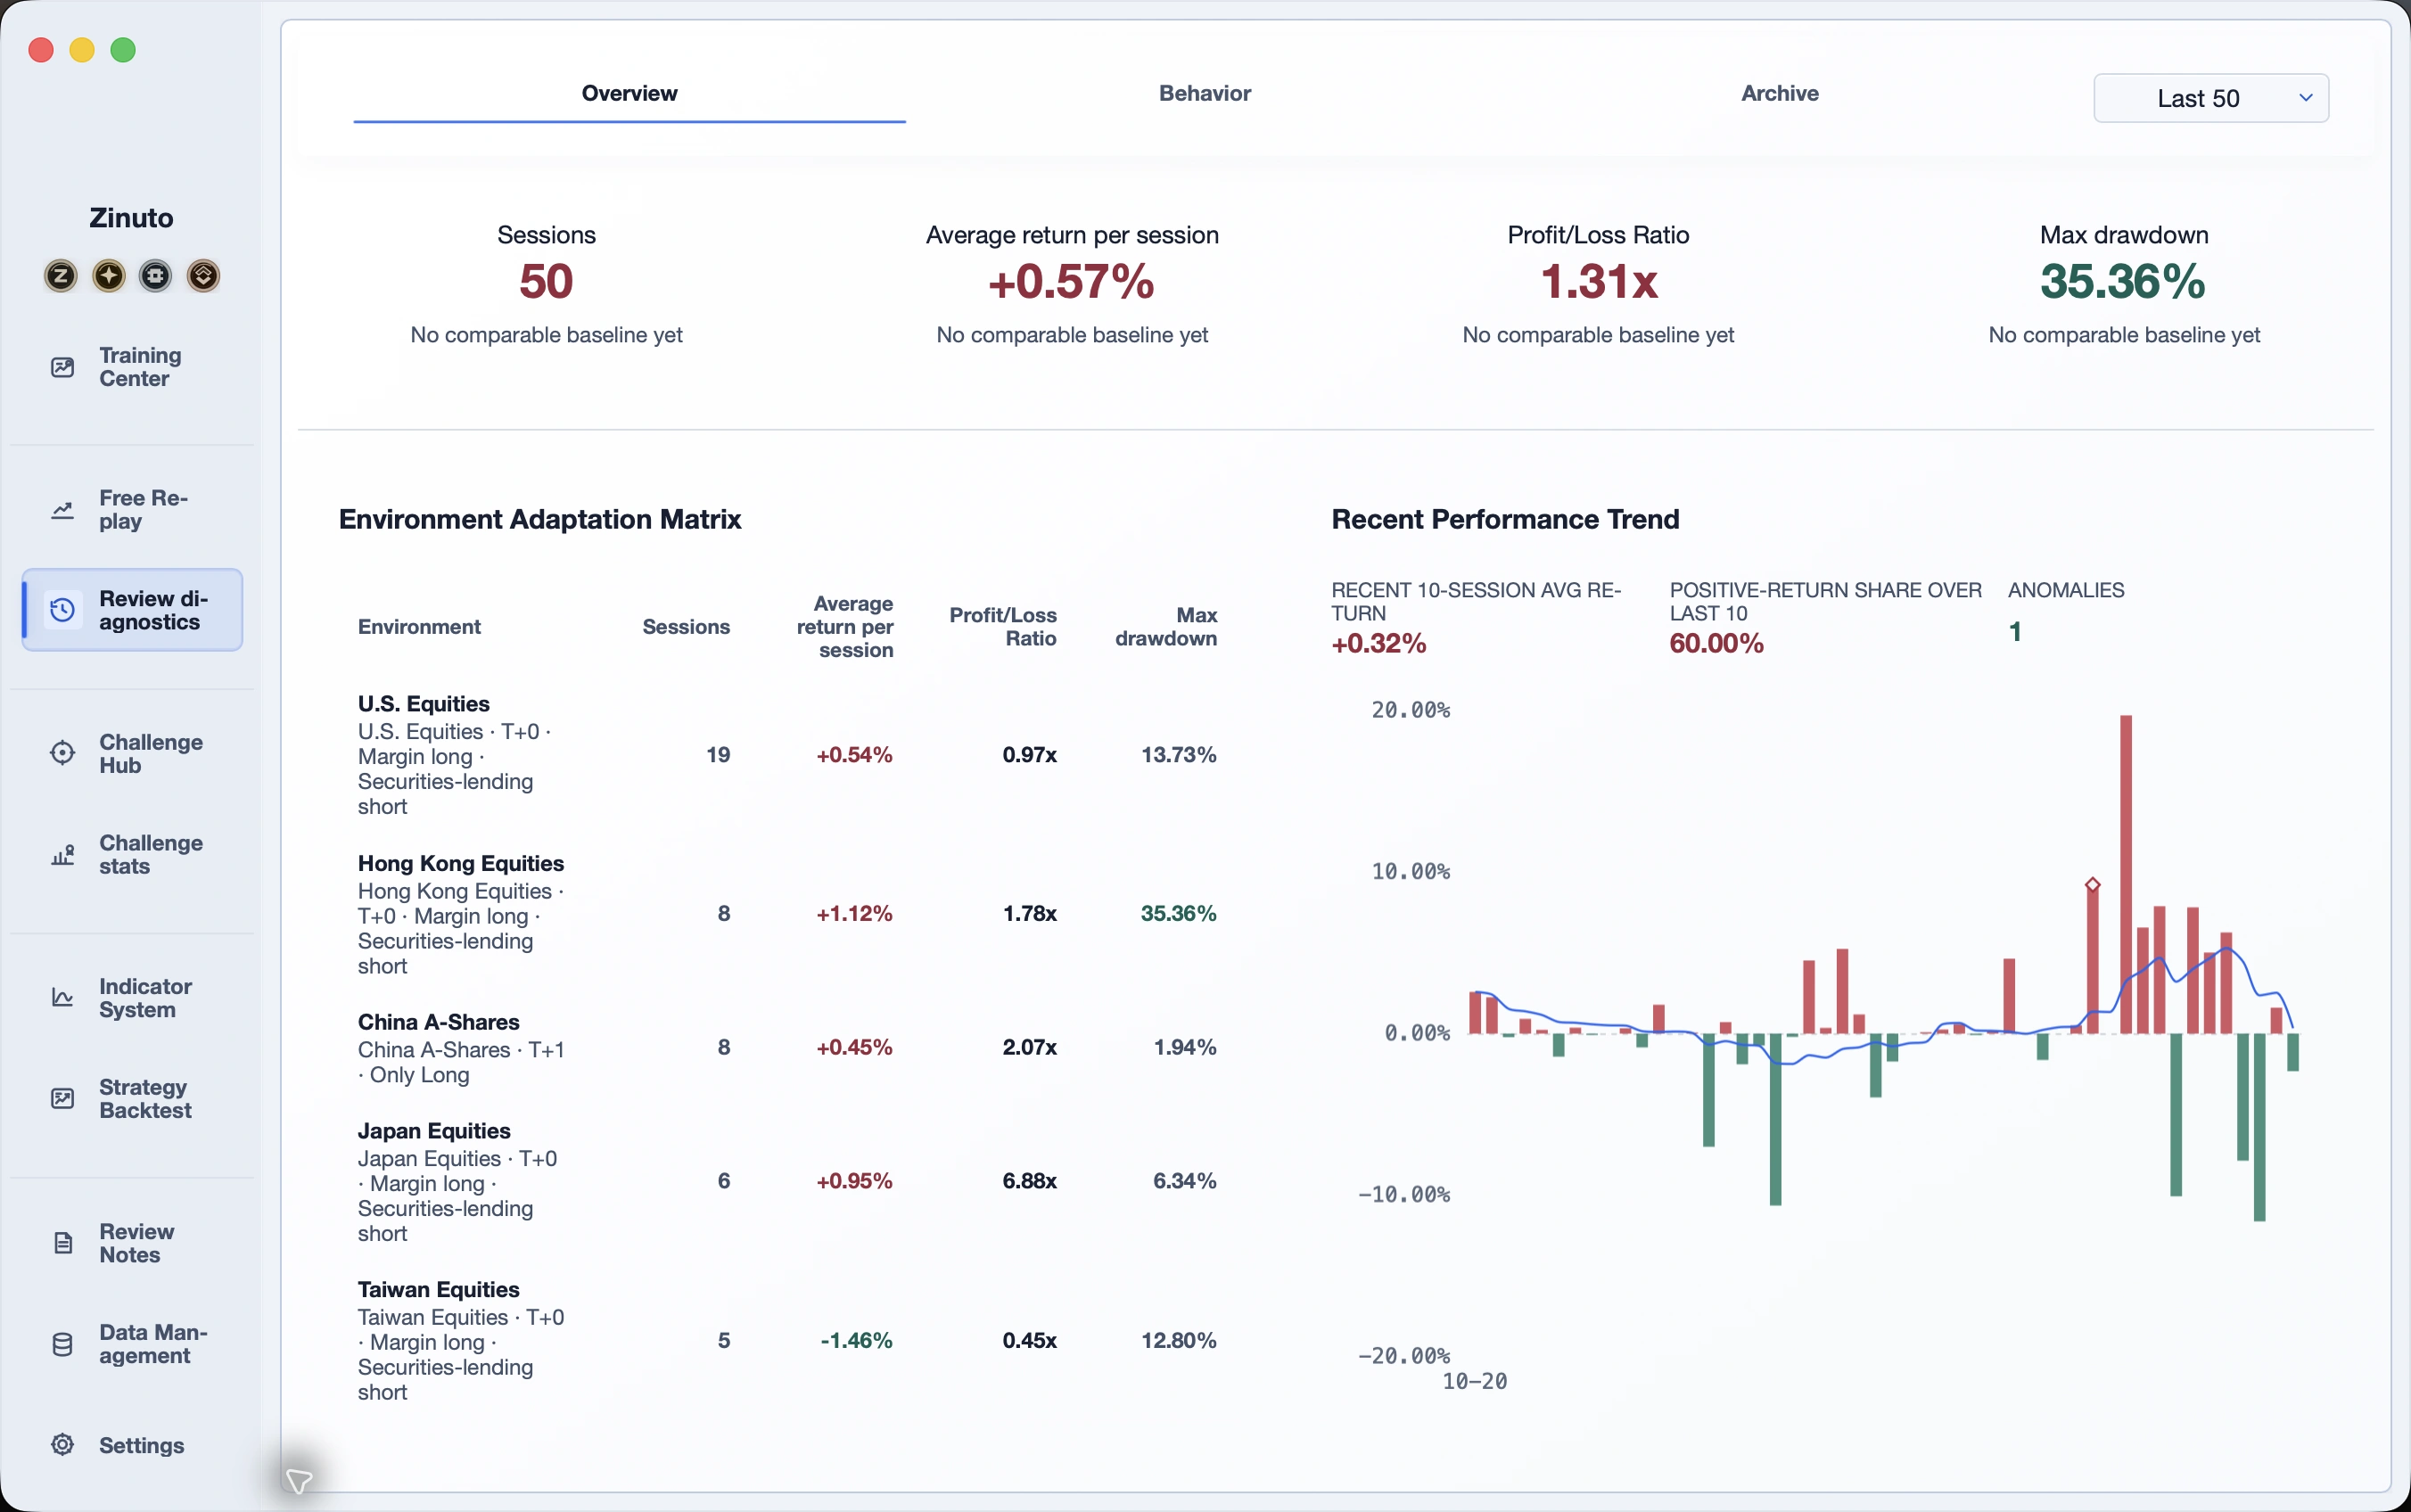The width and height of the screenshot is (2411, 1512).
Task: Expand the Last 50 dropdown
Action: click(x=2211, y=98)
